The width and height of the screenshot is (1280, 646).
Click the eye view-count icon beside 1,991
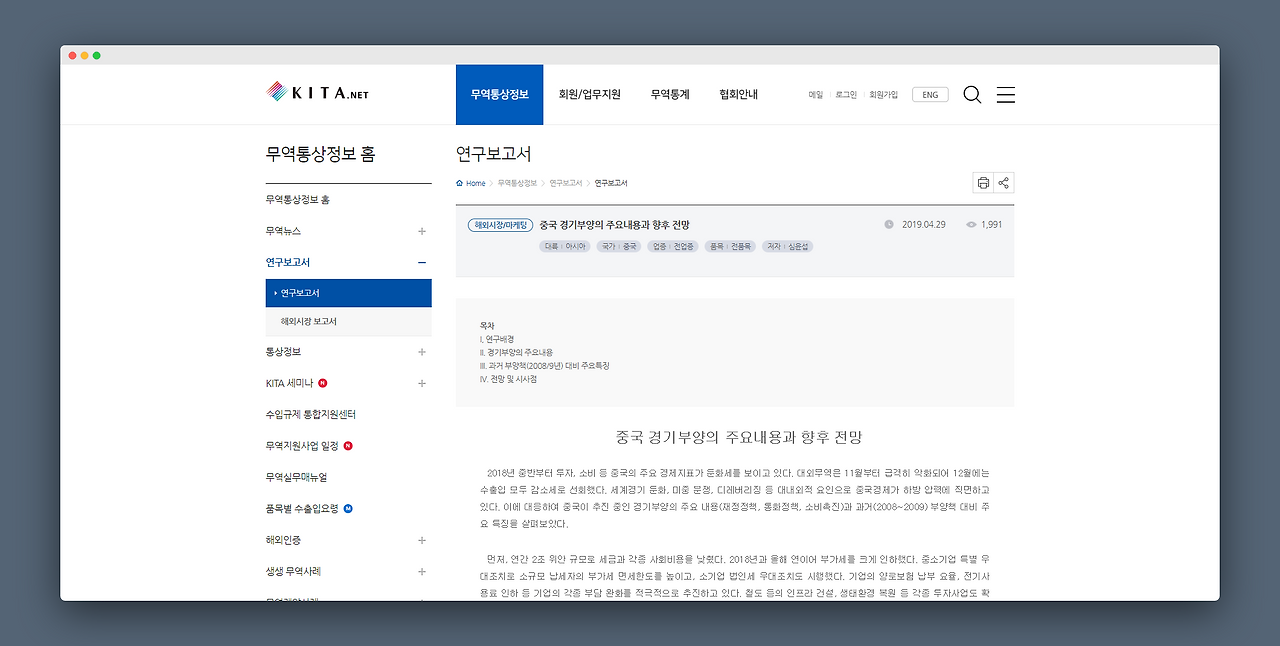click(971, 224)
